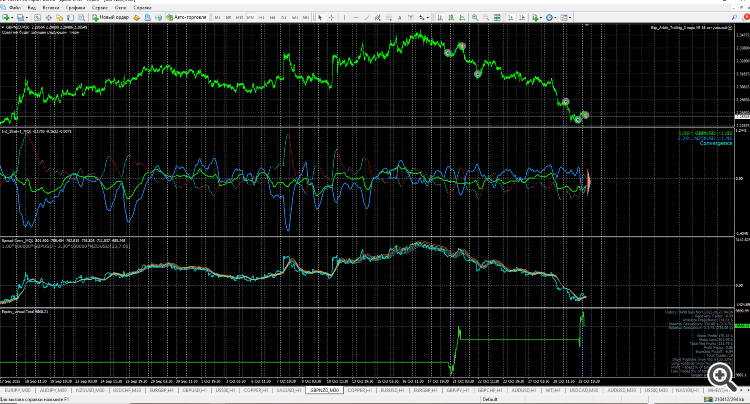Open the New Chart toolbar icon

(7, 17)
